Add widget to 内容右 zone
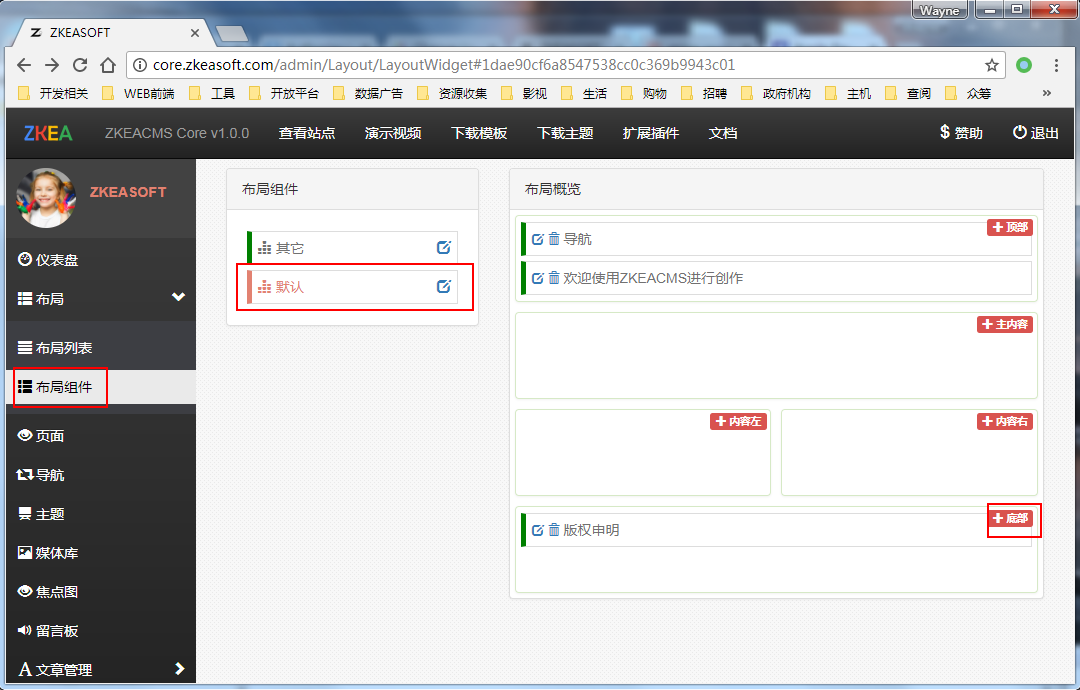This screenshot has height=690, width=1080. pos(1005,421)
